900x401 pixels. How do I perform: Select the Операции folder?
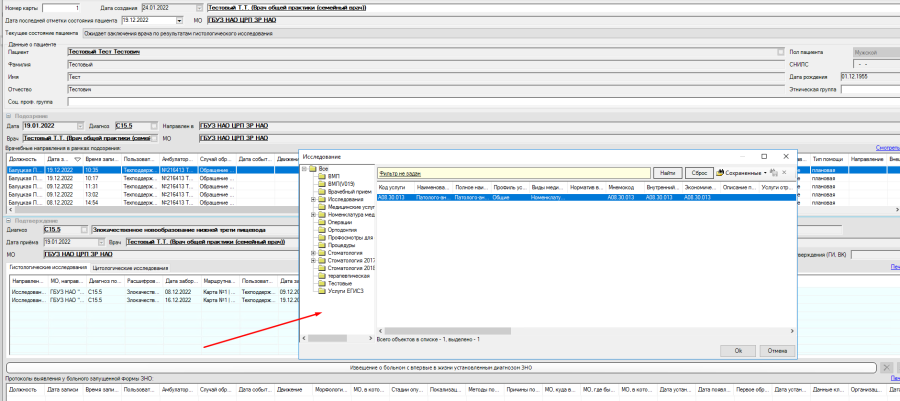tap(335, 222)
